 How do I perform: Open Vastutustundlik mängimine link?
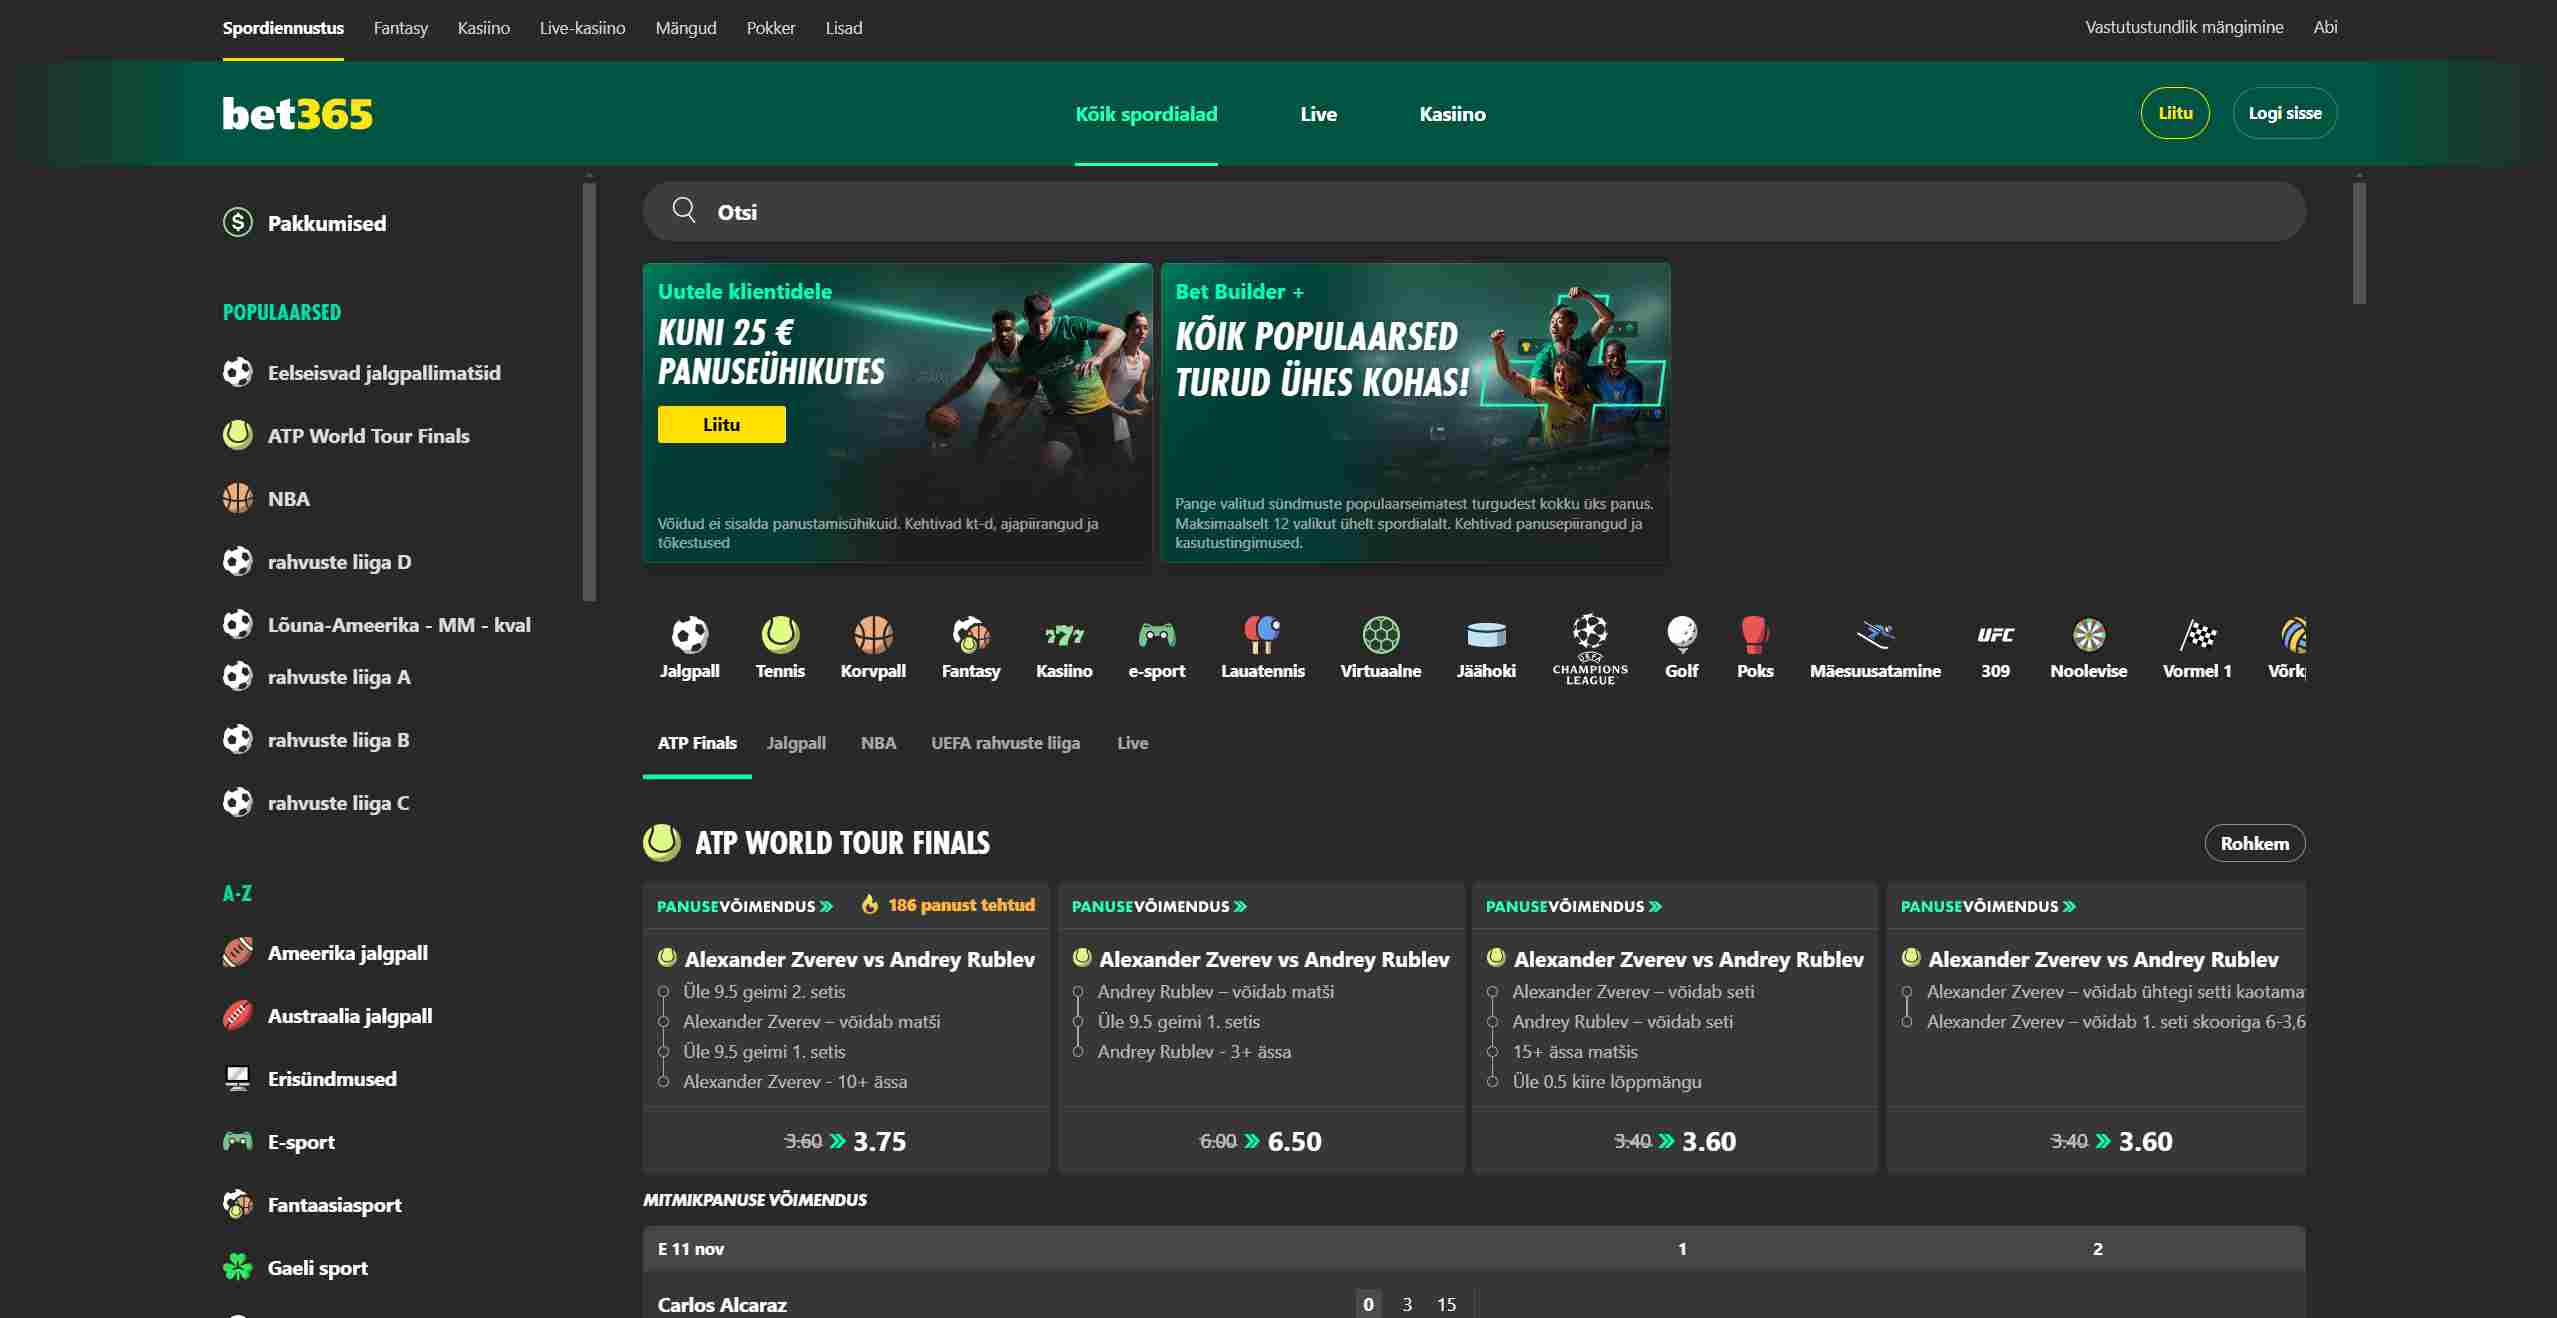click(2184, 27)
